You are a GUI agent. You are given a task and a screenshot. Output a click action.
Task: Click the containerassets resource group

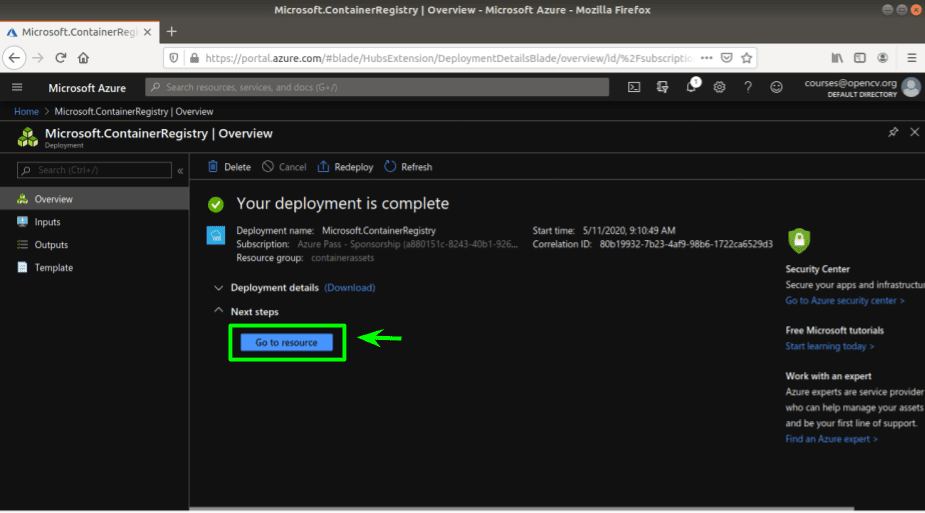click(x=343, y=258)
